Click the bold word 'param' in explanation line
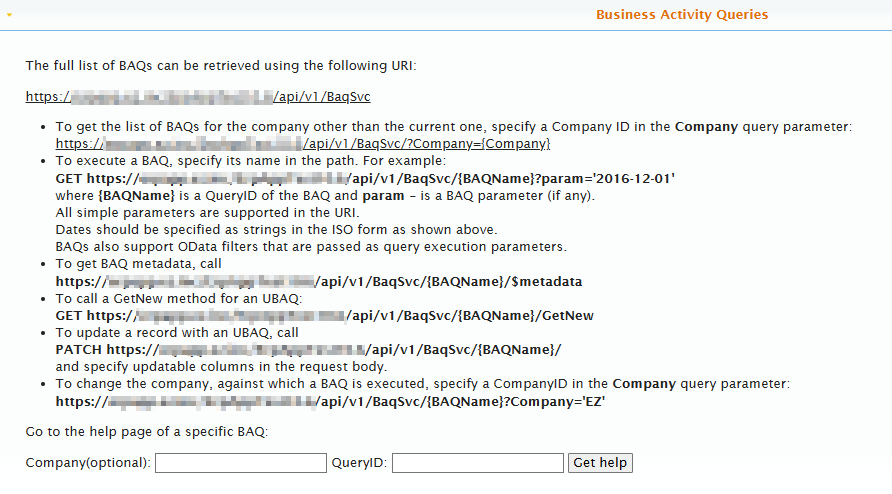Image resolution: width=892 pixels, height=494 pixels. pyautogui.click(x=383, y=196)
